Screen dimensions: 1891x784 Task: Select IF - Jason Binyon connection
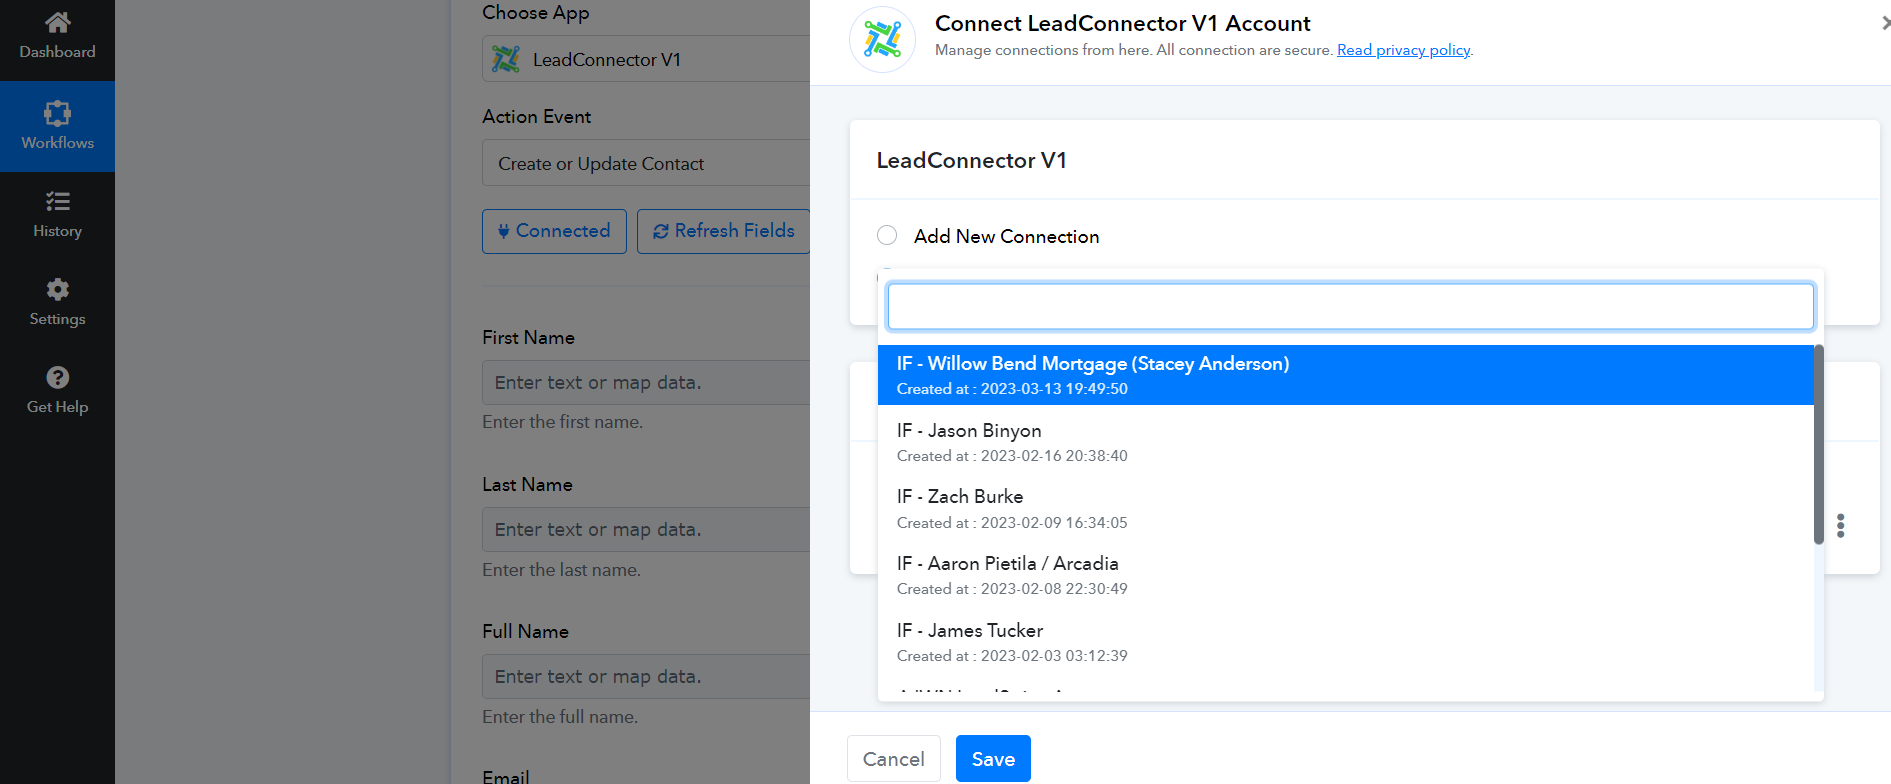[1345, 442]
